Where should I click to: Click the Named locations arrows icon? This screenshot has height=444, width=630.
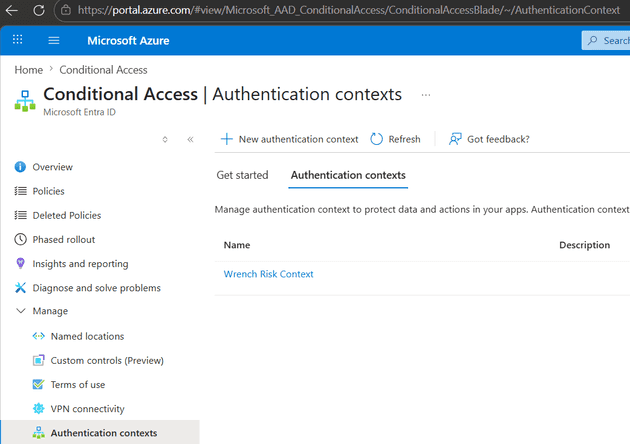tap(39, 336)
